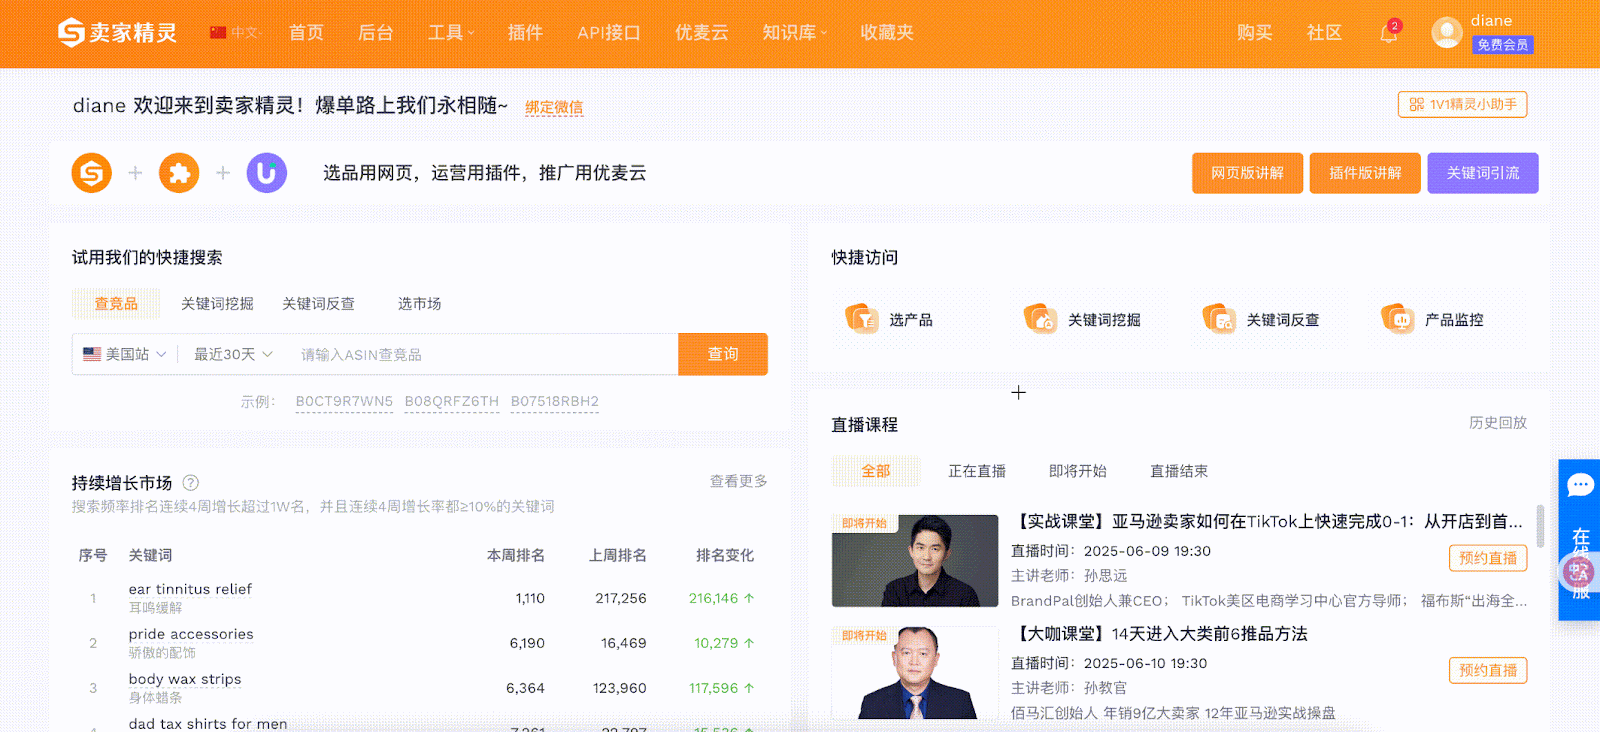Open 优麦云 in the navigation
Image resolution: width=1600 pixels, height=732 pixels.
[701, 33]
